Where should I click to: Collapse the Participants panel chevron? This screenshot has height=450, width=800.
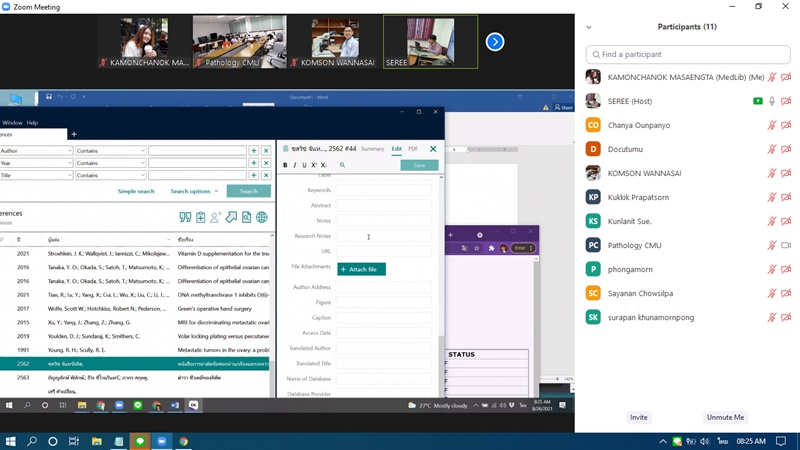click(589, 27)
